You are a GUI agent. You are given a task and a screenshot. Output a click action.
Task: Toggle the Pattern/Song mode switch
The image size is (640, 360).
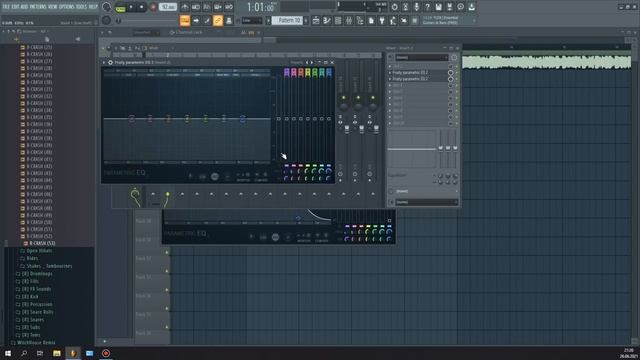coord(120,7)
